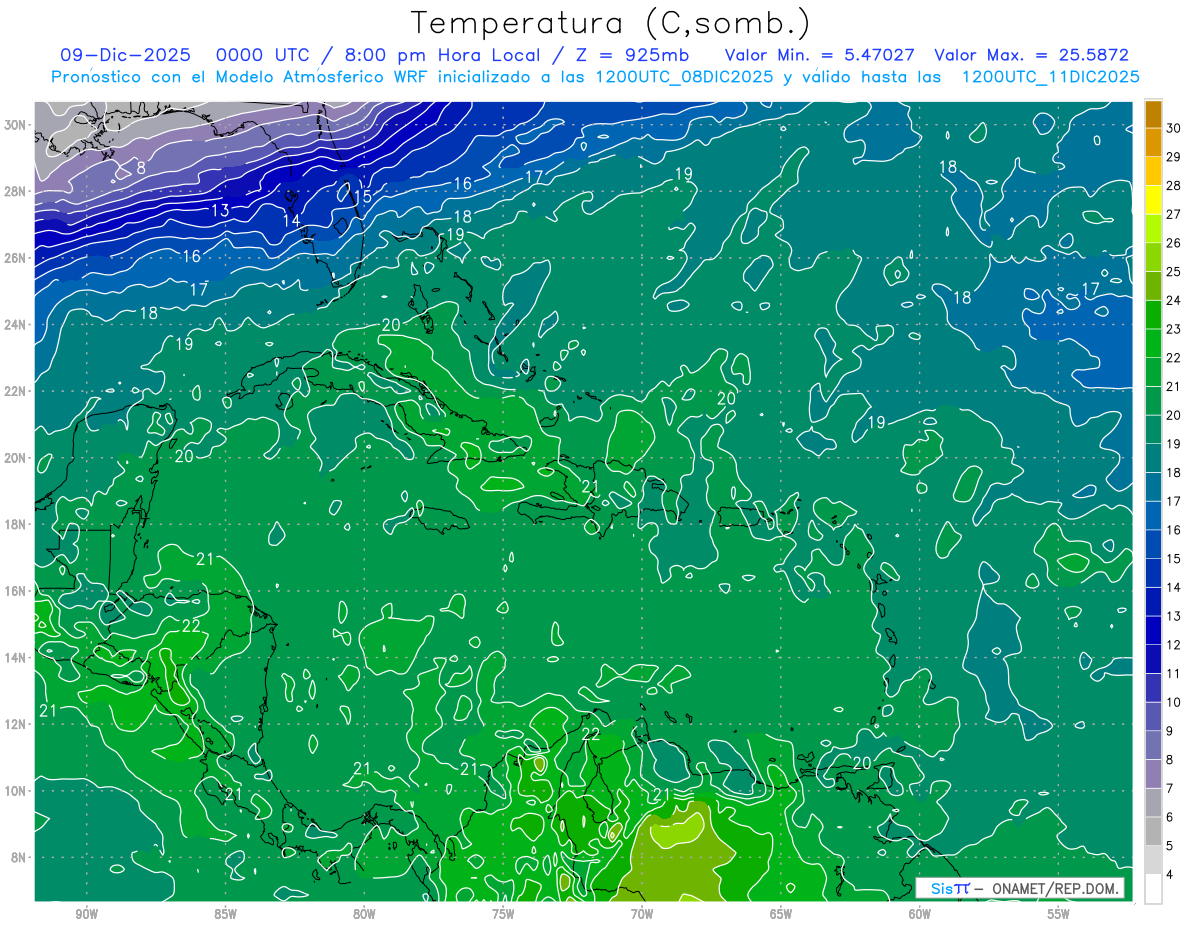Click the "18N" latitude label
Viewport: 1200px width, 927px height.
pyautogui.click(x=17, y=524)
